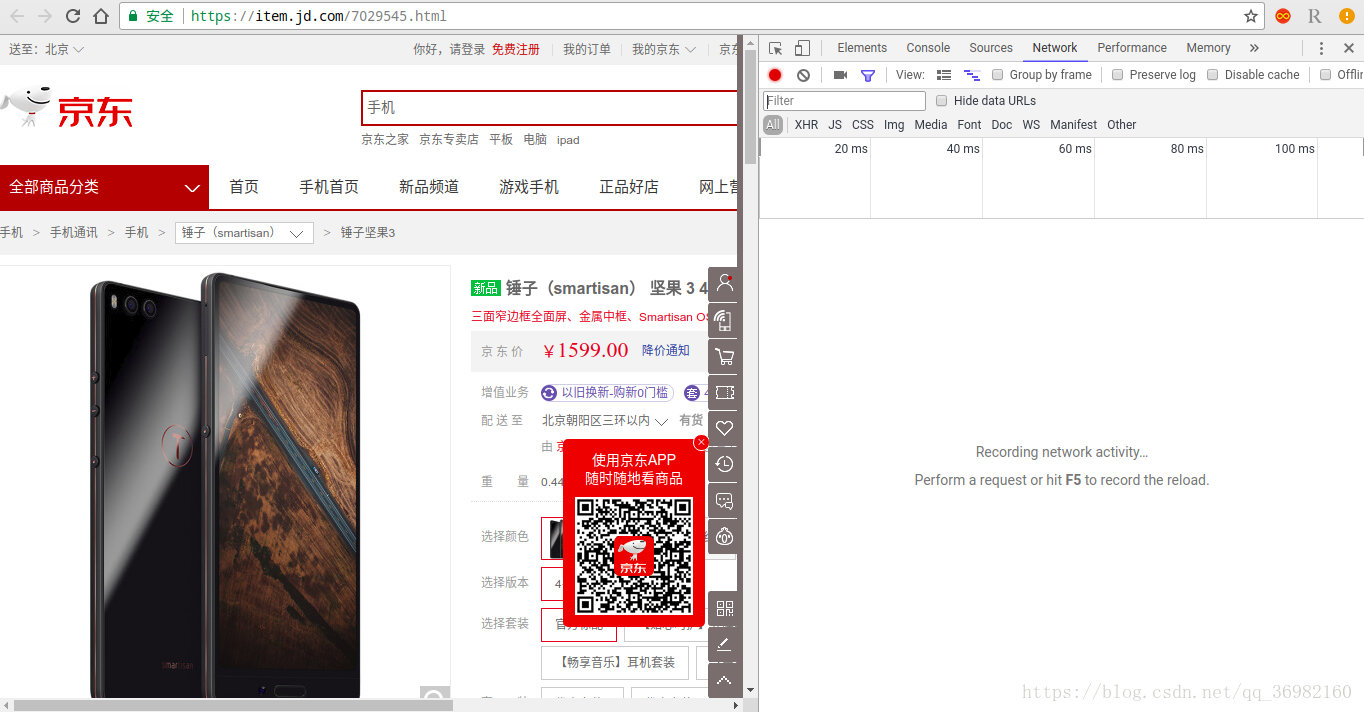Screen dimensions: 1364x712
Task: Open the JD sidebar customer chat icon
Action: 725,500
